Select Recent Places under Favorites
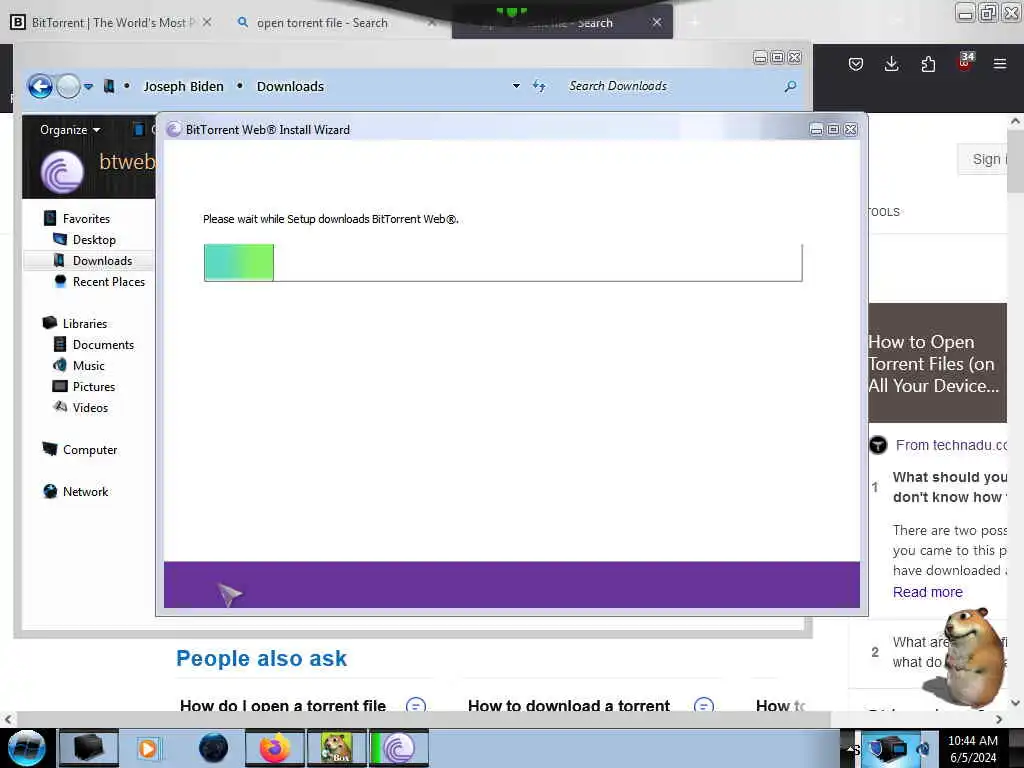This screenshot has height=768, width=1024. coord(108,281)
